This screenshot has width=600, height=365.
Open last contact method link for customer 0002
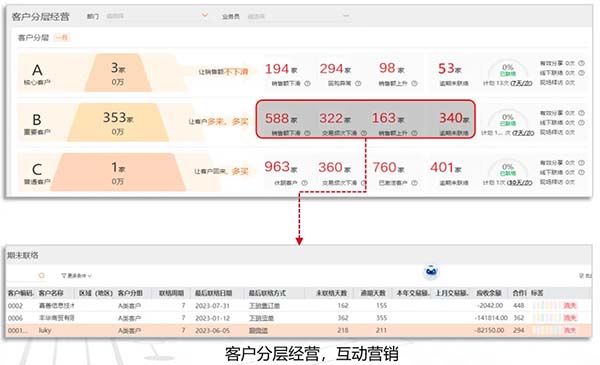tap(264, 306)
